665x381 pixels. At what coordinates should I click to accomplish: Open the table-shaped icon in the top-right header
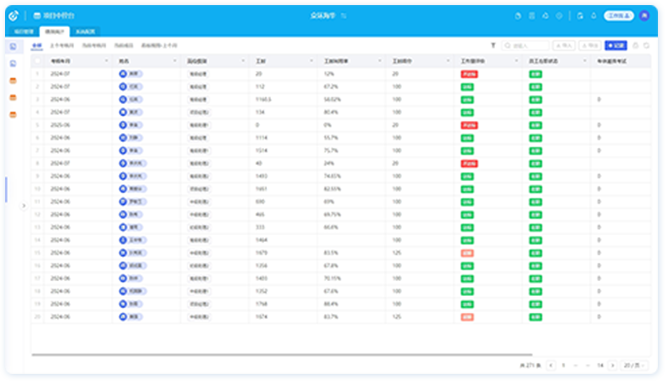(x=532, y=16)
